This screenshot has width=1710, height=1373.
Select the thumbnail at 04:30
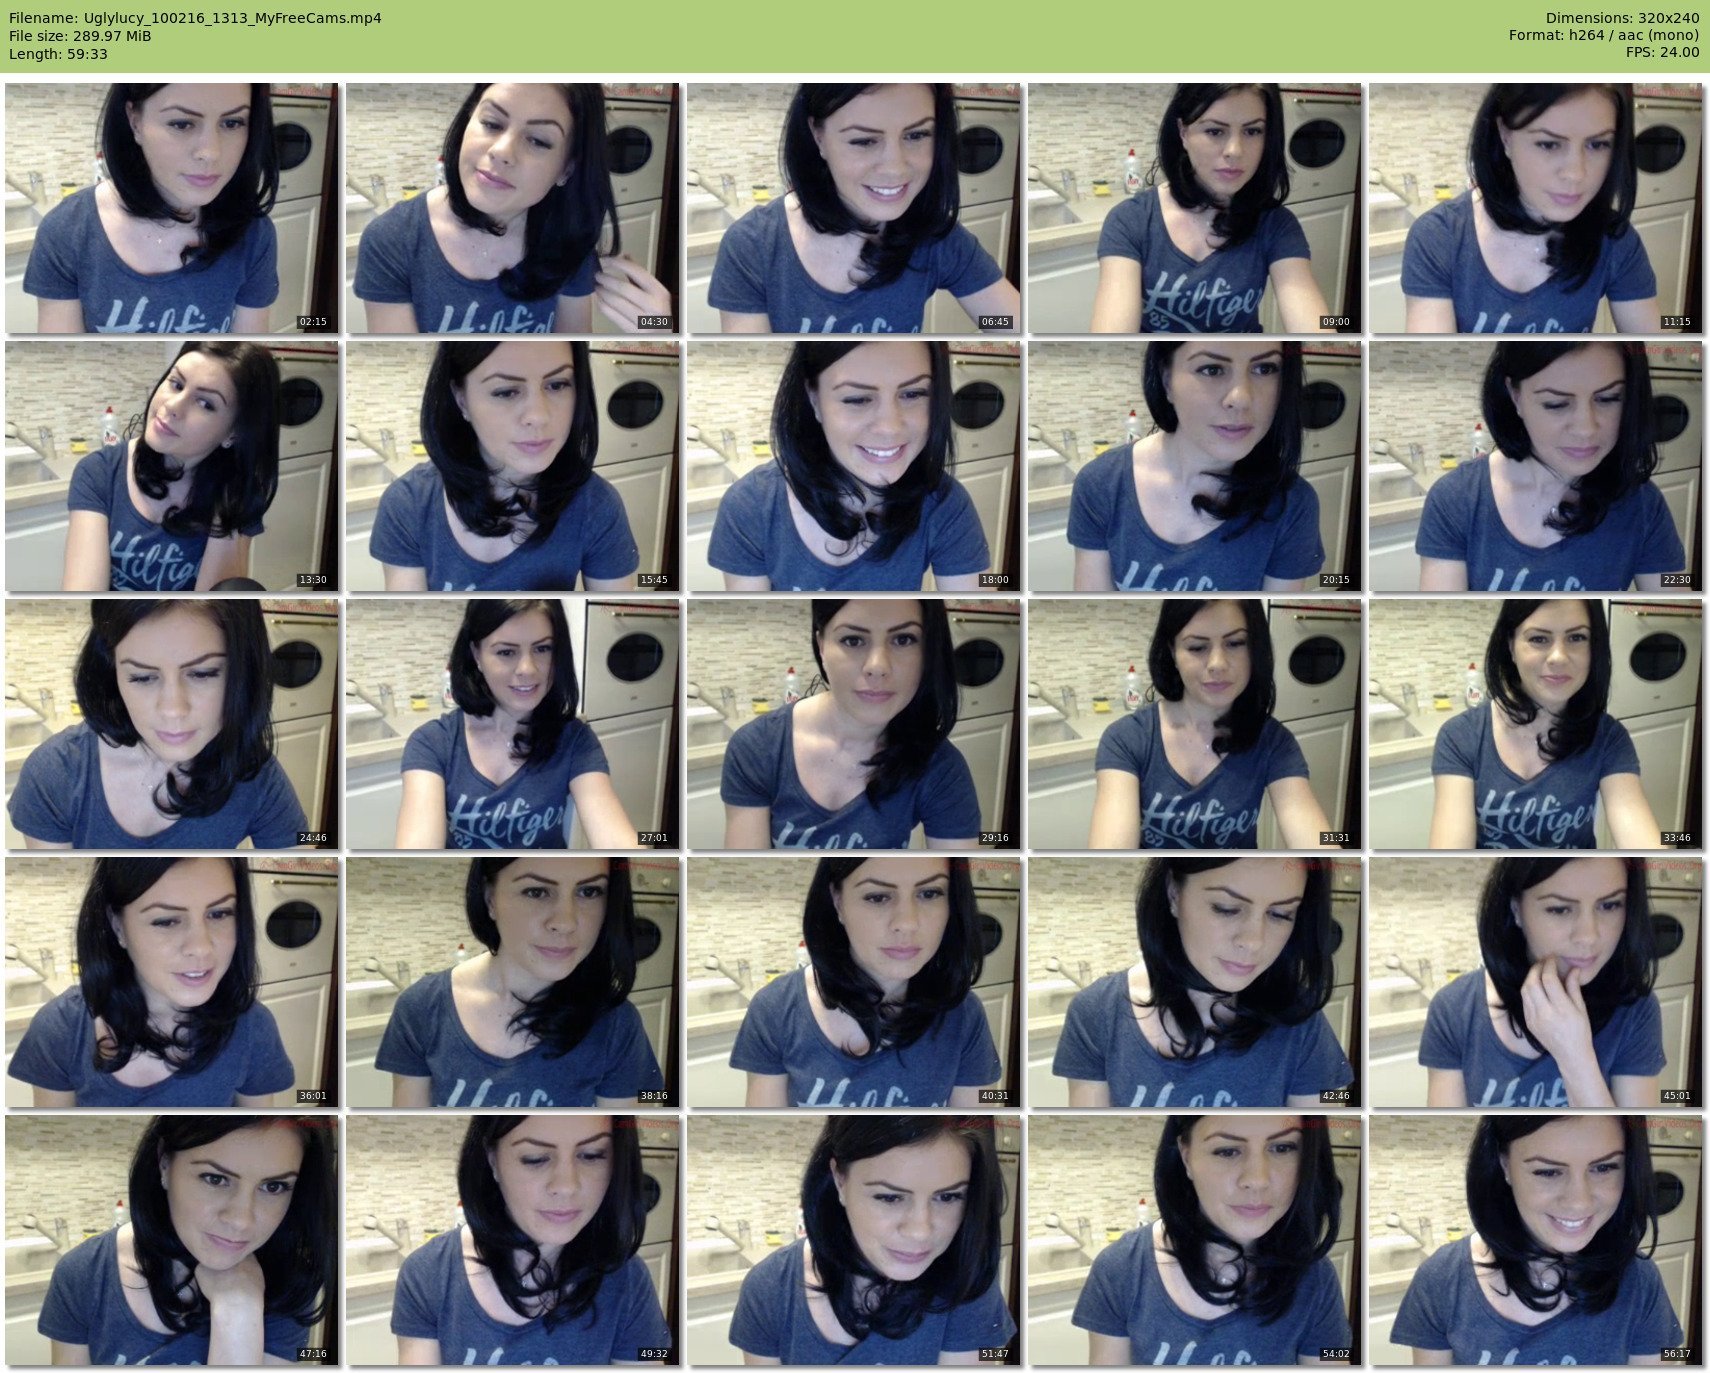[x=512, y=208]
